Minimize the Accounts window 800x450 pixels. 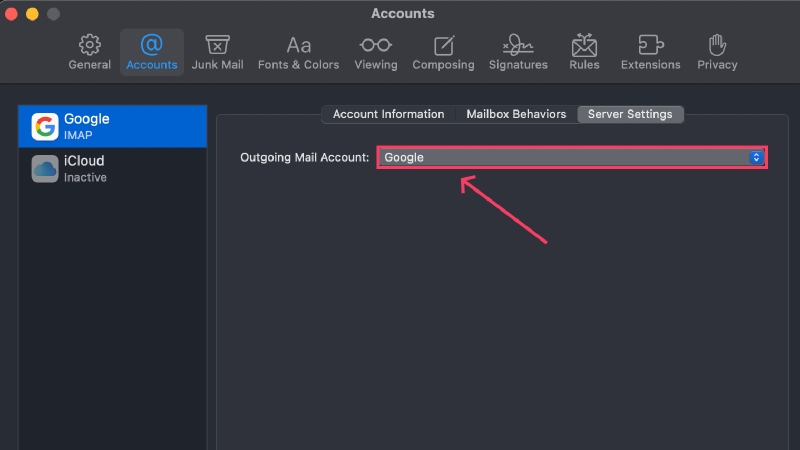click(x=32, y=14)
